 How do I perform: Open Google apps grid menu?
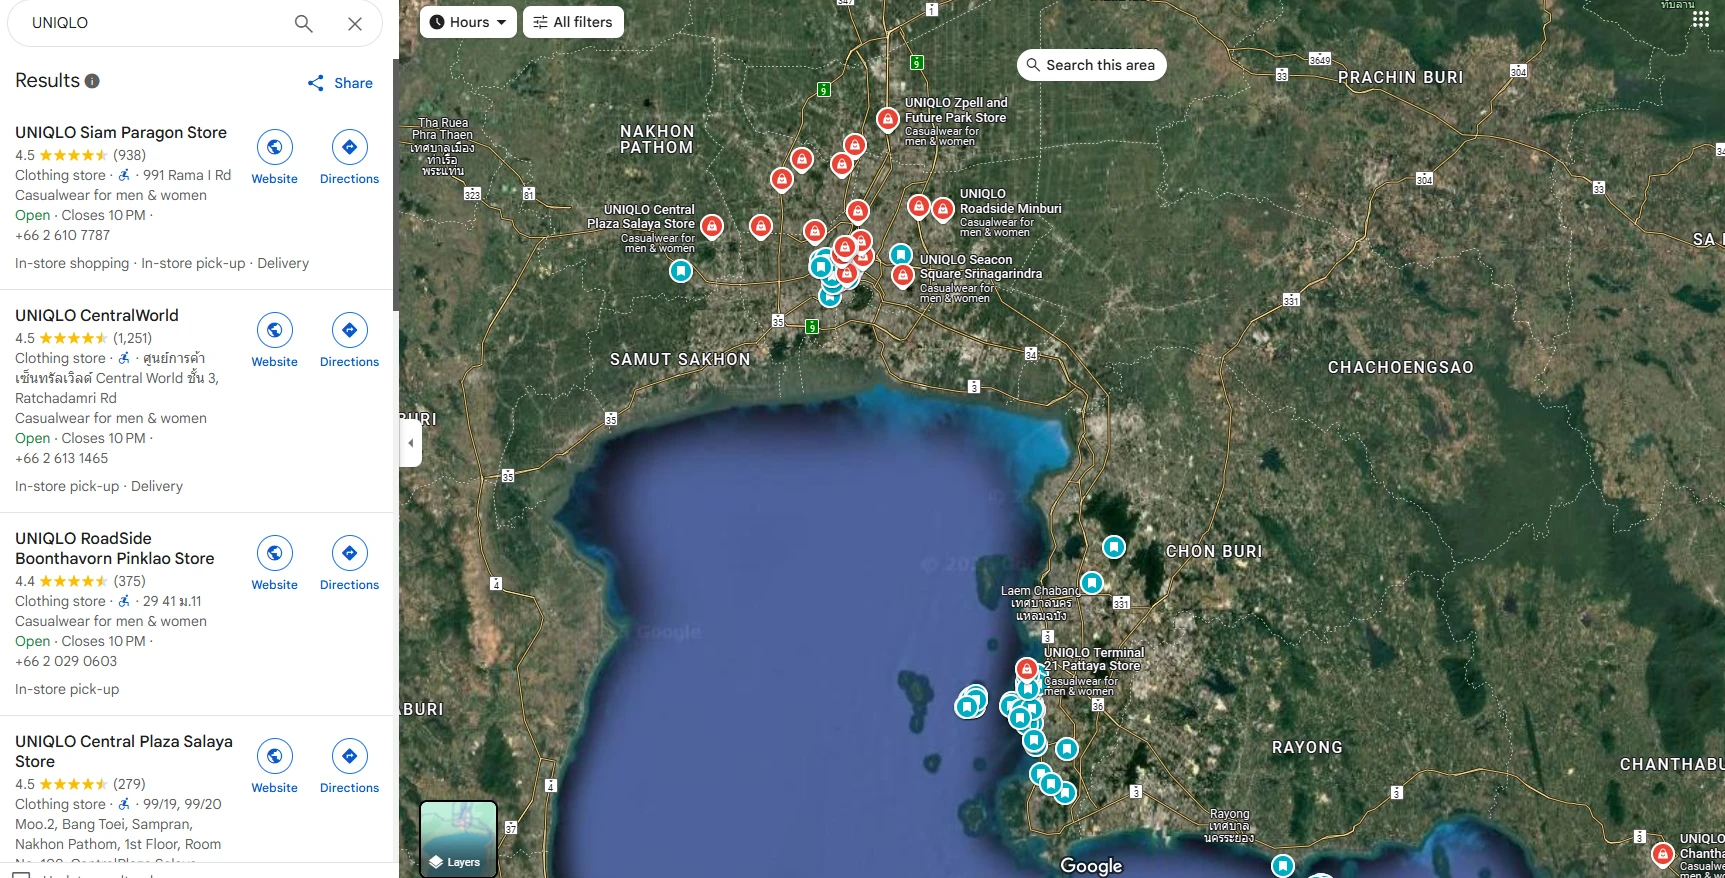[1700, 20]
